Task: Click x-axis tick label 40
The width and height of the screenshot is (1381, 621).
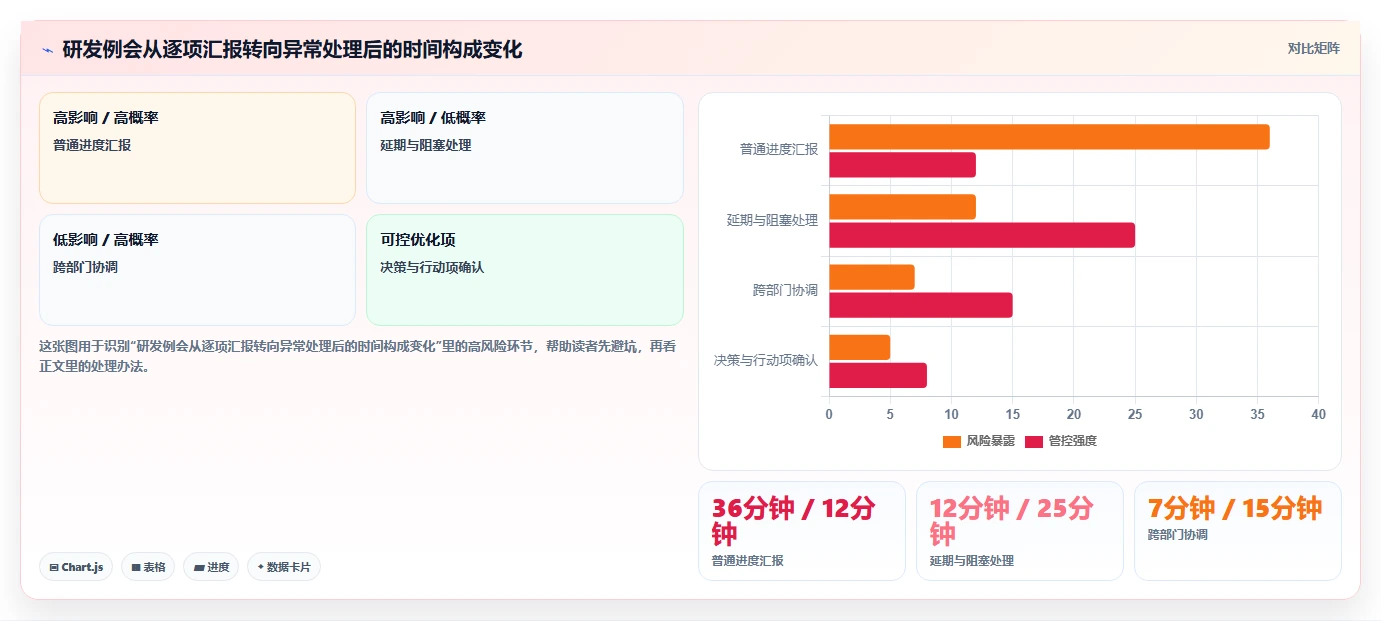Action: 1318,414
